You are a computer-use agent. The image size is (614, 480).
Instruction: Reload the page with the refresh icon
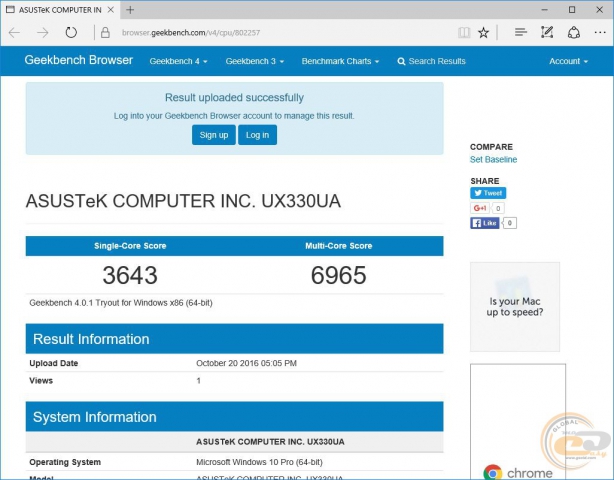[x=71, y=32]
